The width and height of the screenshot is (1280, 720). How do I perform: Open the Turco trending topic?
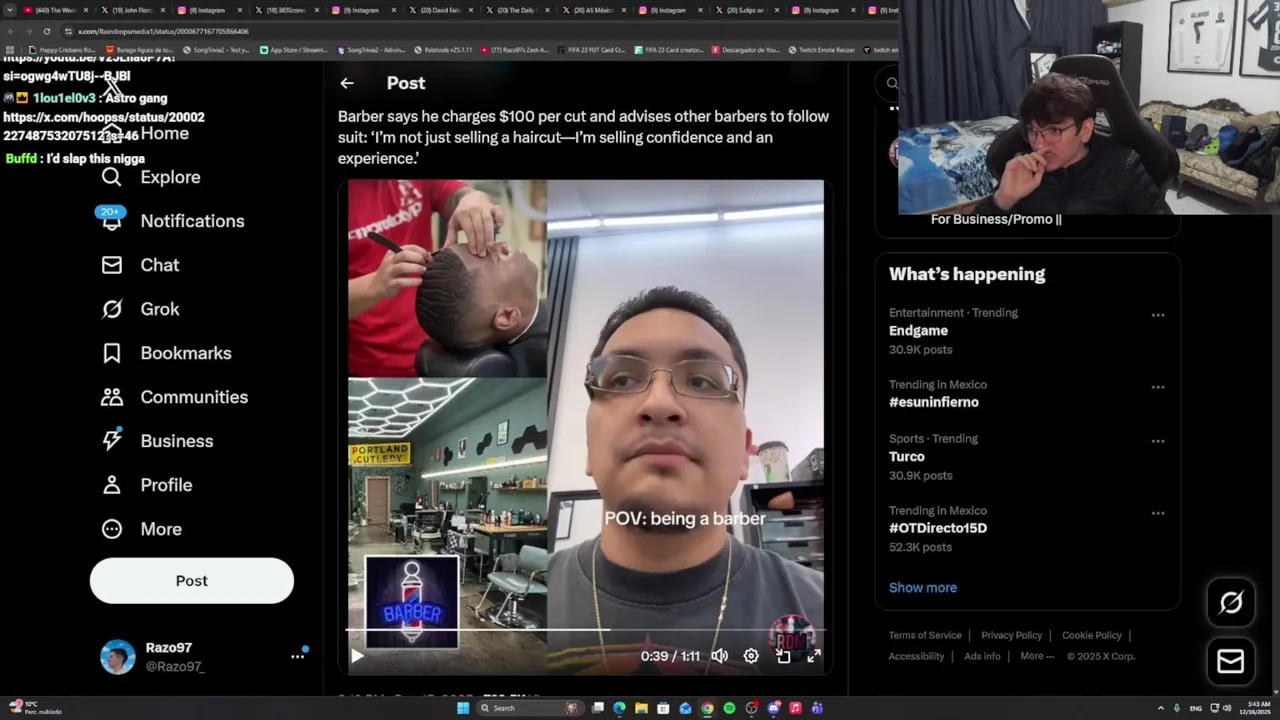coord(907,456)
